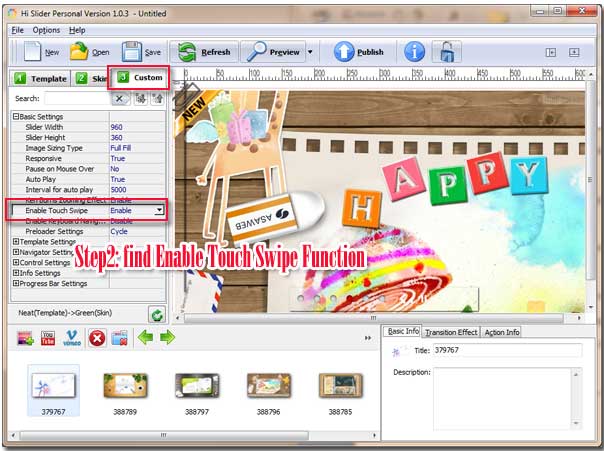Switch to the Transition Effect tab
This screenshot has height=451, width=604.
tap(450, 332)
